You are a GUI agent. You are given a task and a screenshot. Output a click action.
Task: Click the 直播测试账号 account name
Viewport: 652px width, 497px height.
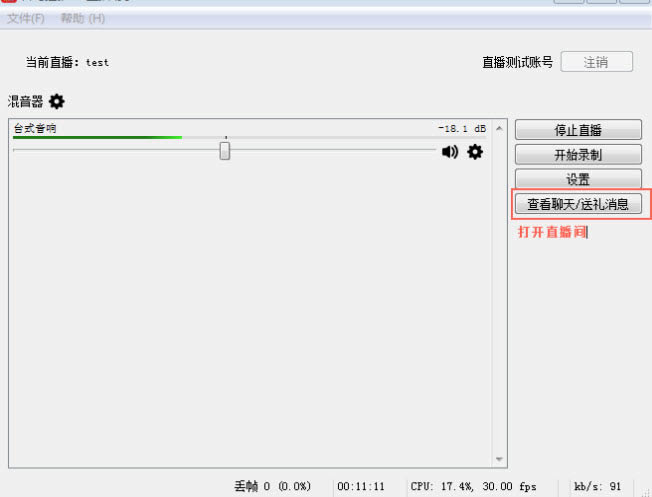click(x=517, y=62)
